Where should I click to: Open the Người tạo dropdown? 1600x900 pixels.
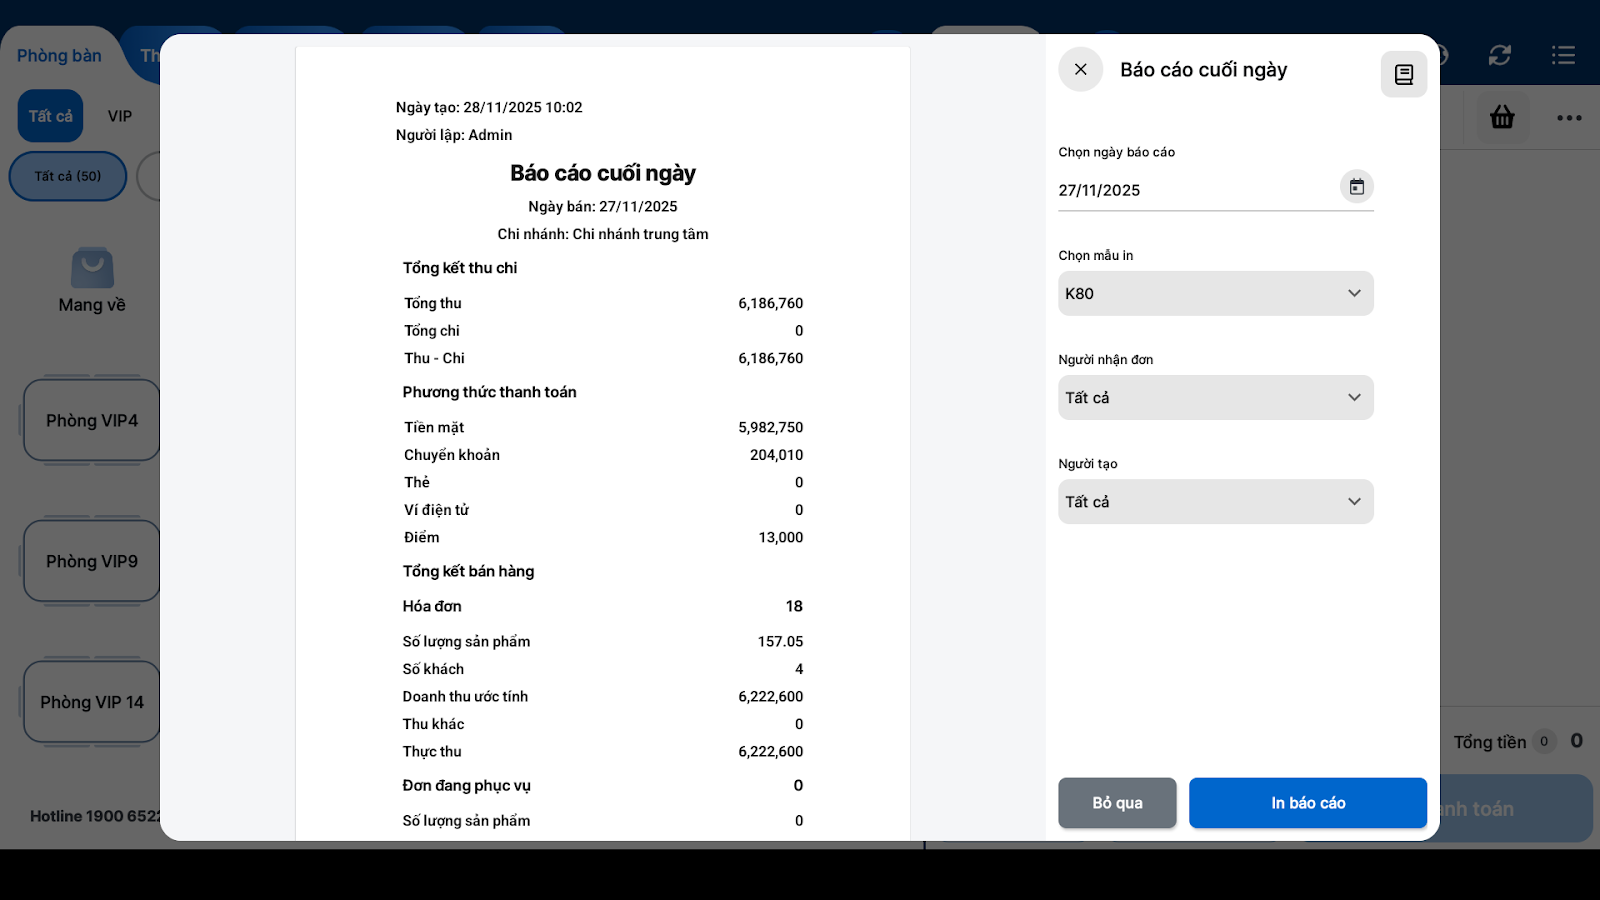[1216, 502]
